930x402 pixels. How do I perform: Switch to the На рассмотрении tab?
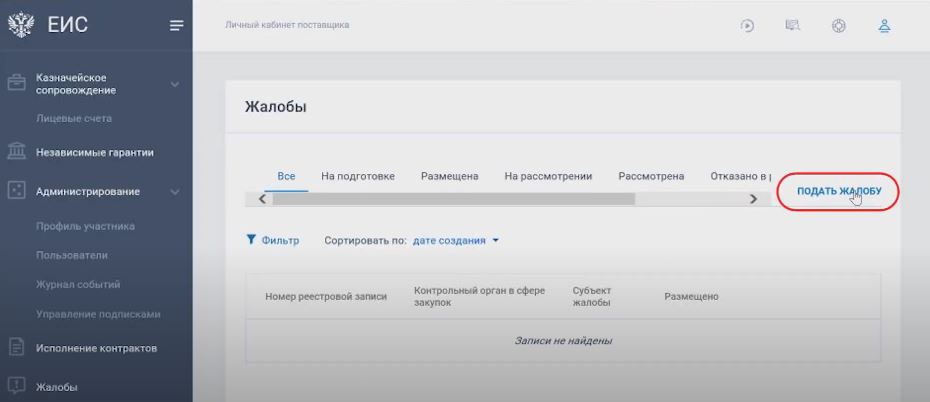pos(548,176)
